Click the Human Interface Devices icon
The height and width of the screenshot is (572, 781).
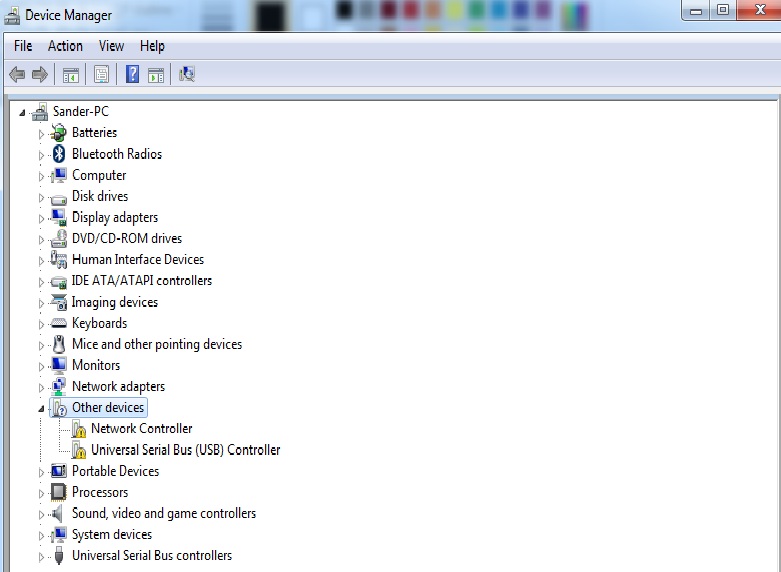click(x=59, y=260)
